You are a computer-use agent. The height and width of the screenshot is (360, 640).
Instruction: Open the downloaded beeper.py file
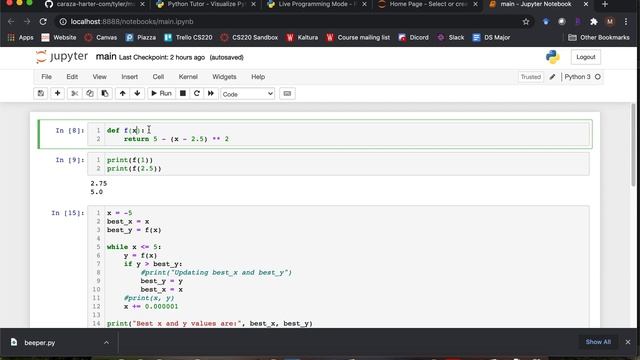click(39, 342)
